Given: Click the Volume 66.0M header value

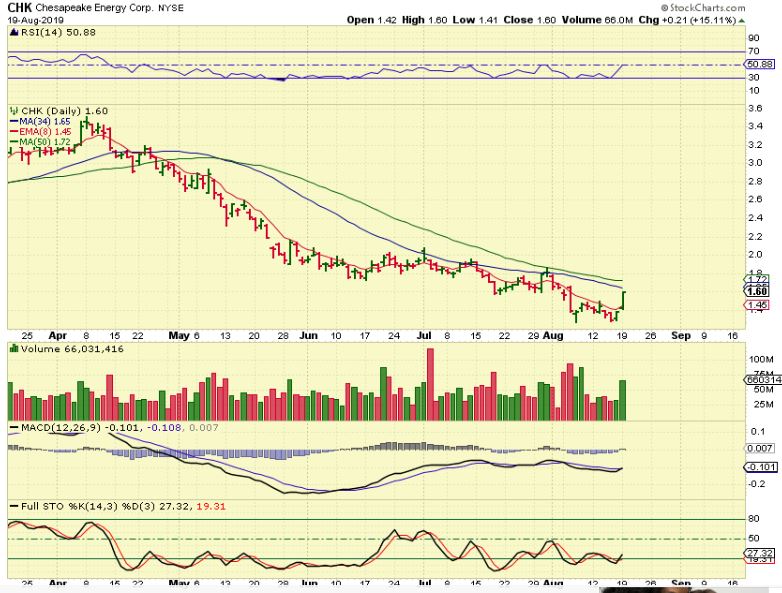Looking at the screenshot, I should tap(597, 20).
